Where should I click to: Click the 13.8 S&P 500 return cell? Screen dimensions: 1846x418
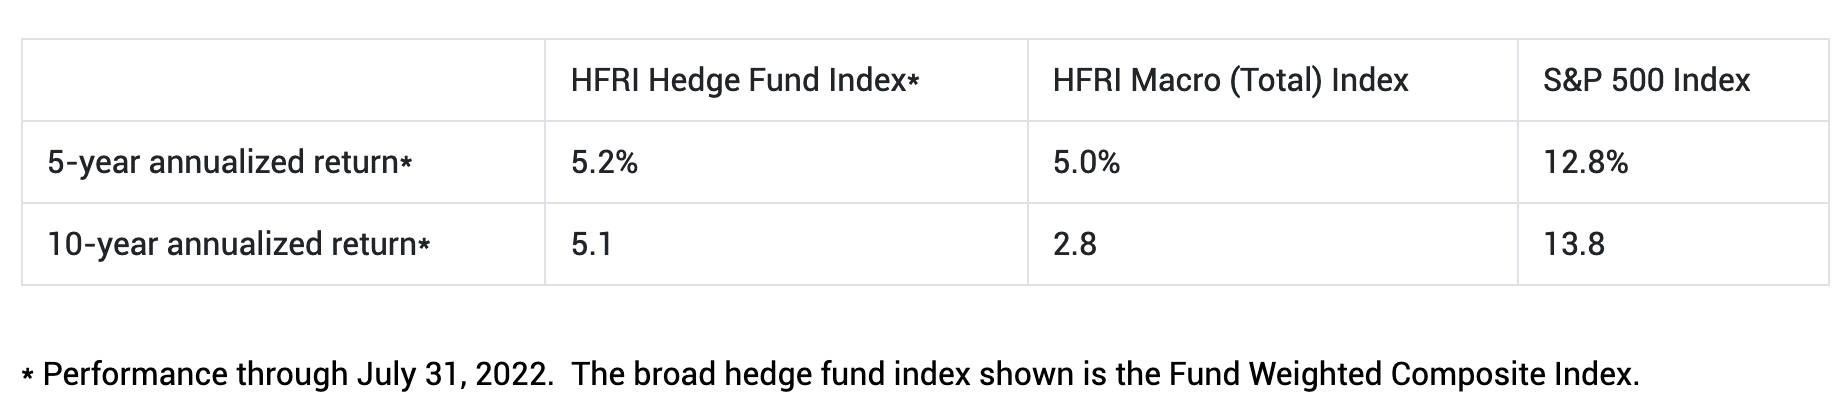(x=1573, y=244)
